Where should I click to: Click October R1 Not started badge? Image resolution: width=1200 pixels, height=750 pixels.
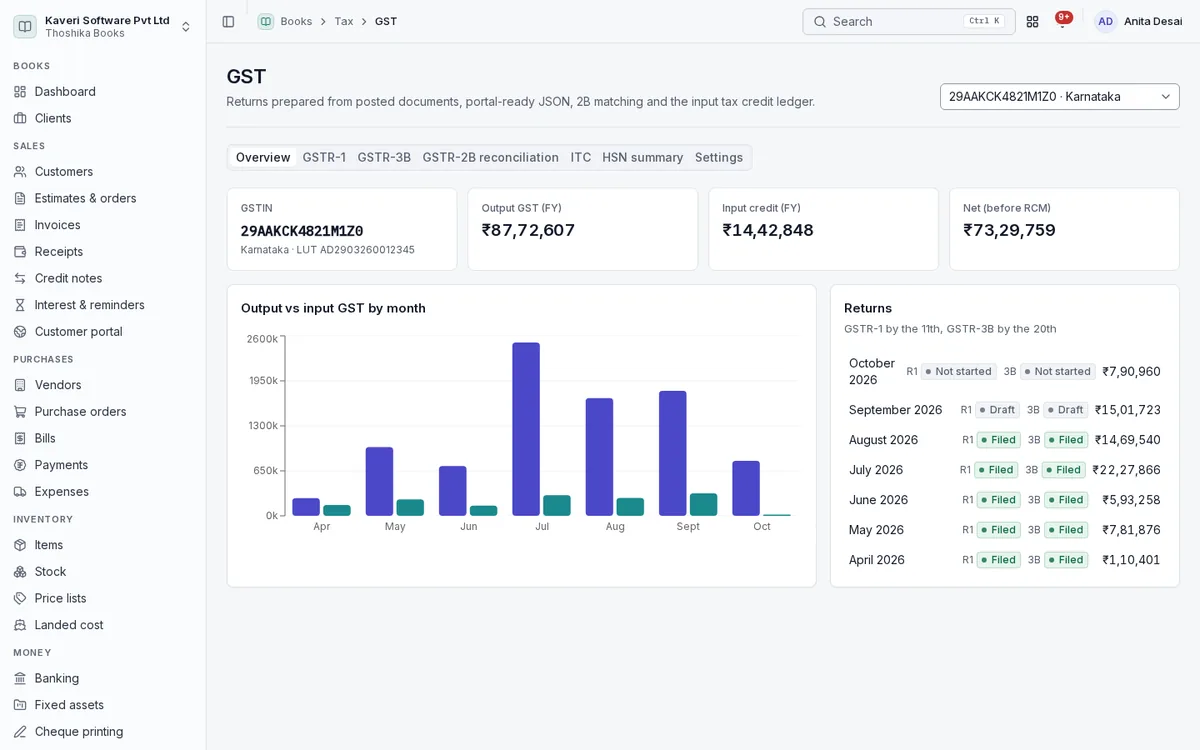coord(958,371)
